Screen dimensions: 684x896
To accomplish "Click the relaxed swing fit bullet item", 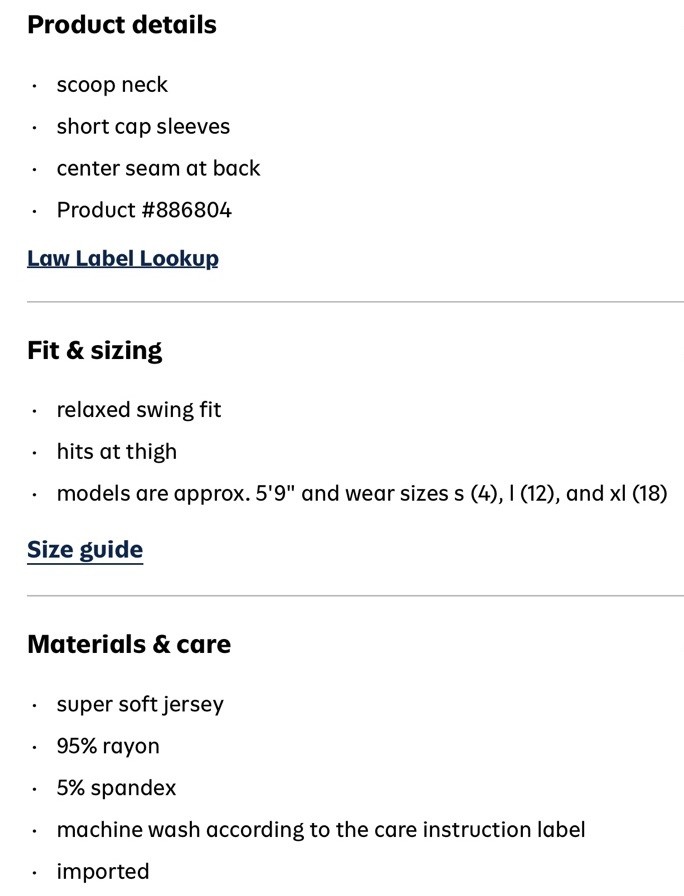I will 139,410.
